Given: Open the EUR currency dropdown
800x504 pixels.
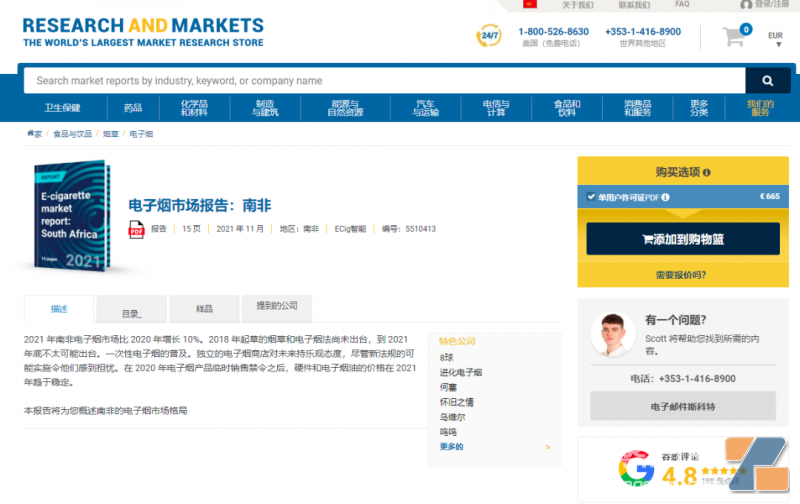Looking at the screenshot, I should tap(776, 39).
